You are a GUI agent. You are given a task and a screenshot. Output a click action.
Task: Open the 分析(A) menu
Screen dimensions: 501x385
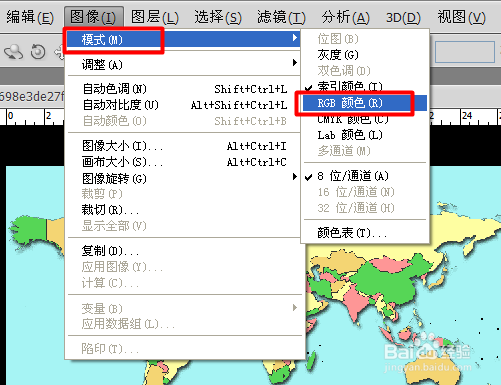pos(346,17)
